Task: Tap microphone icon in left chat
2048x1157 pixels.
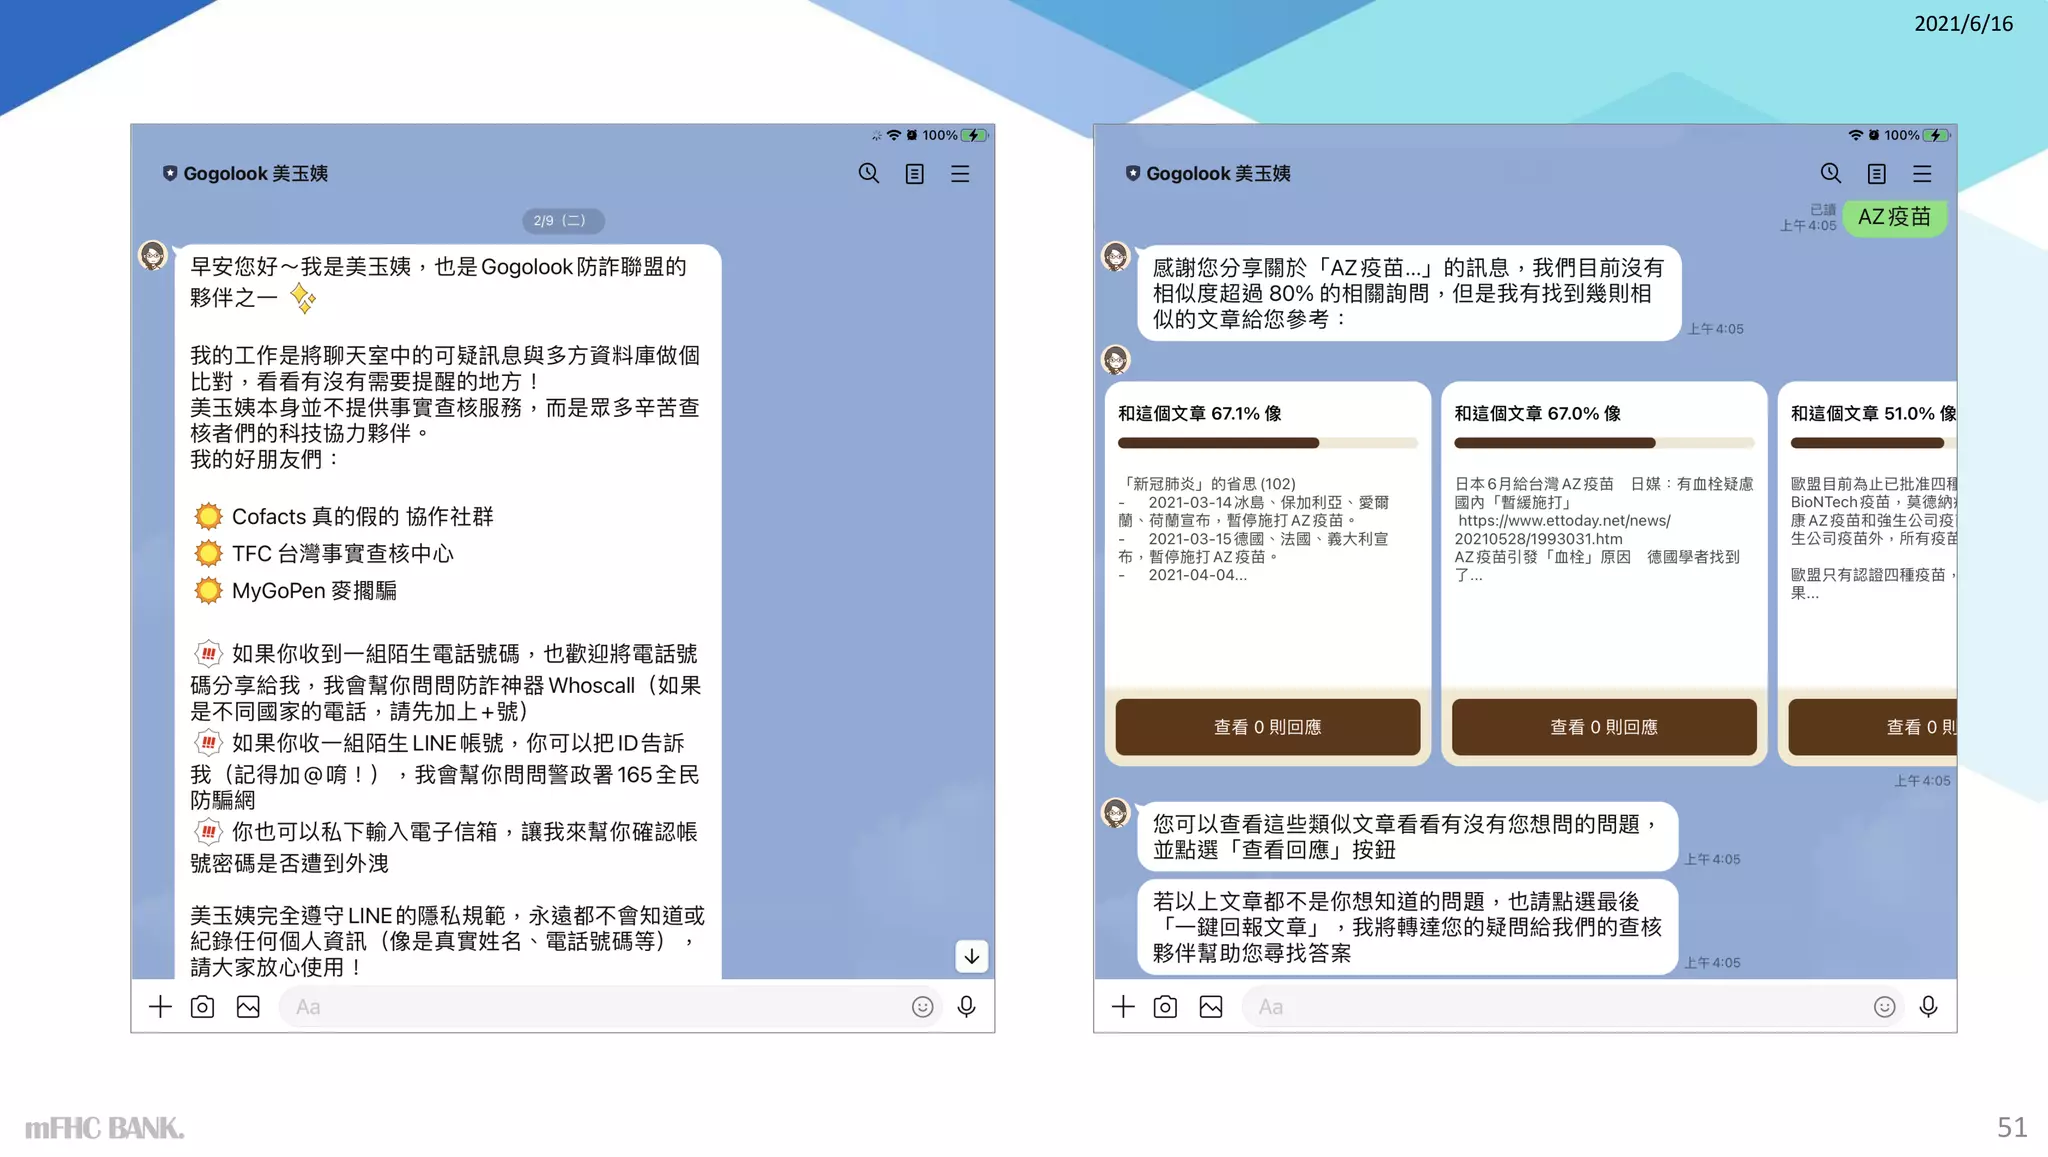Action: [966, 1007]
